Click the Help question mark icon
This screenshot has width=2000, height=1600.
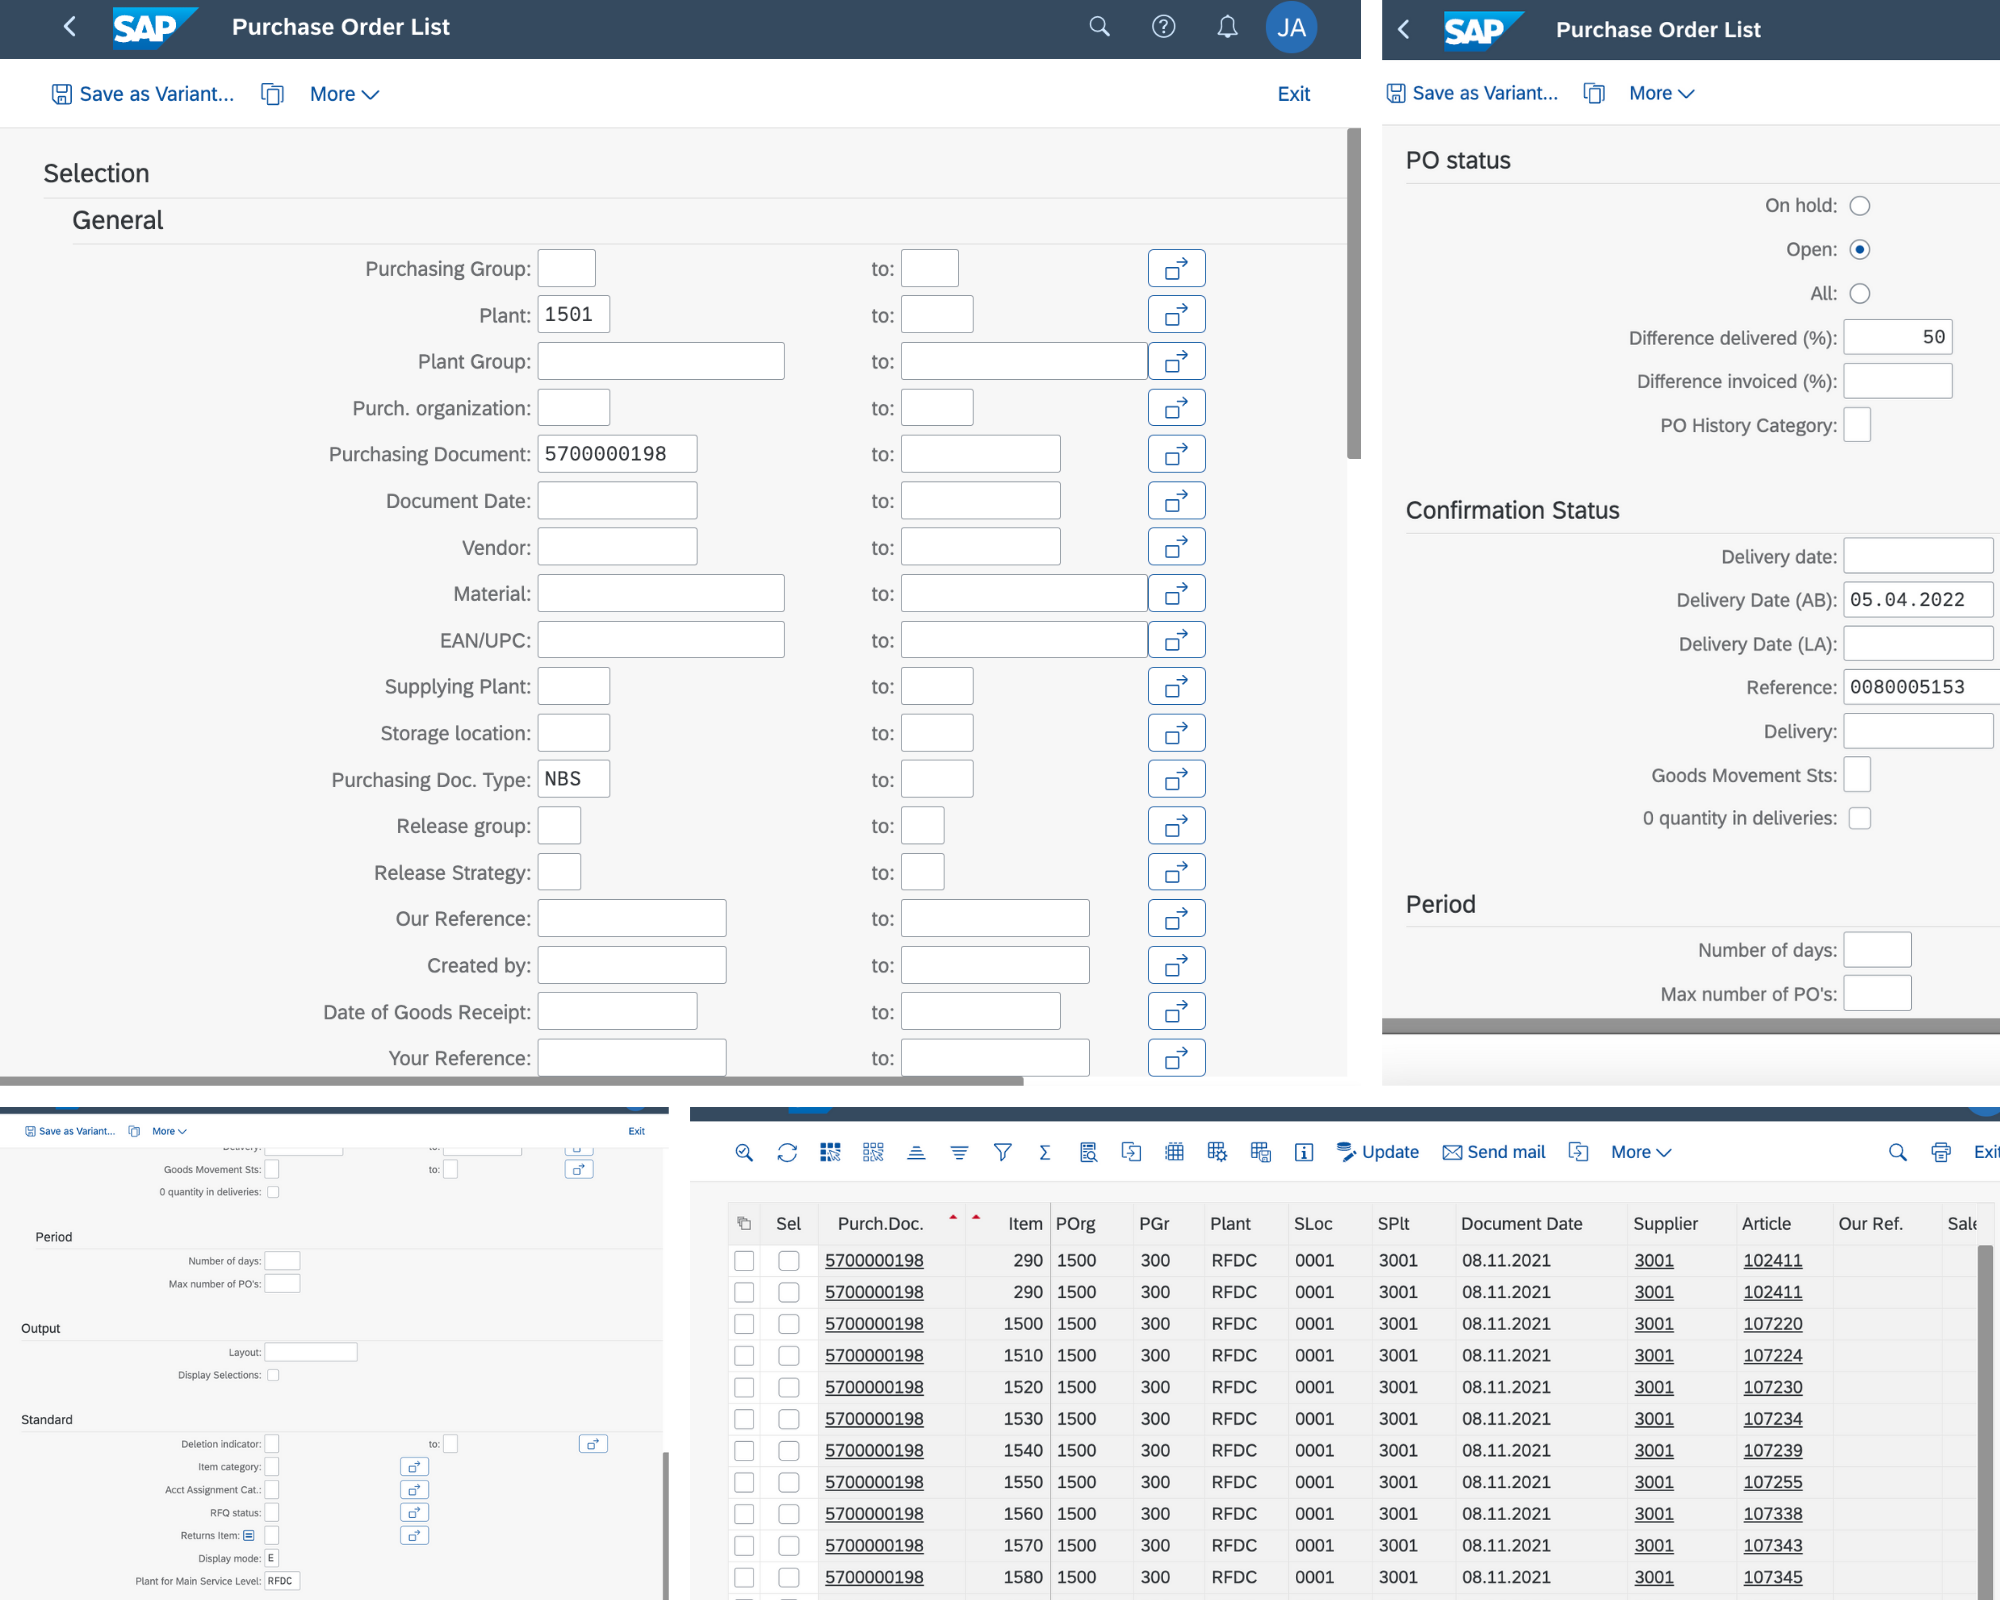1163,27
